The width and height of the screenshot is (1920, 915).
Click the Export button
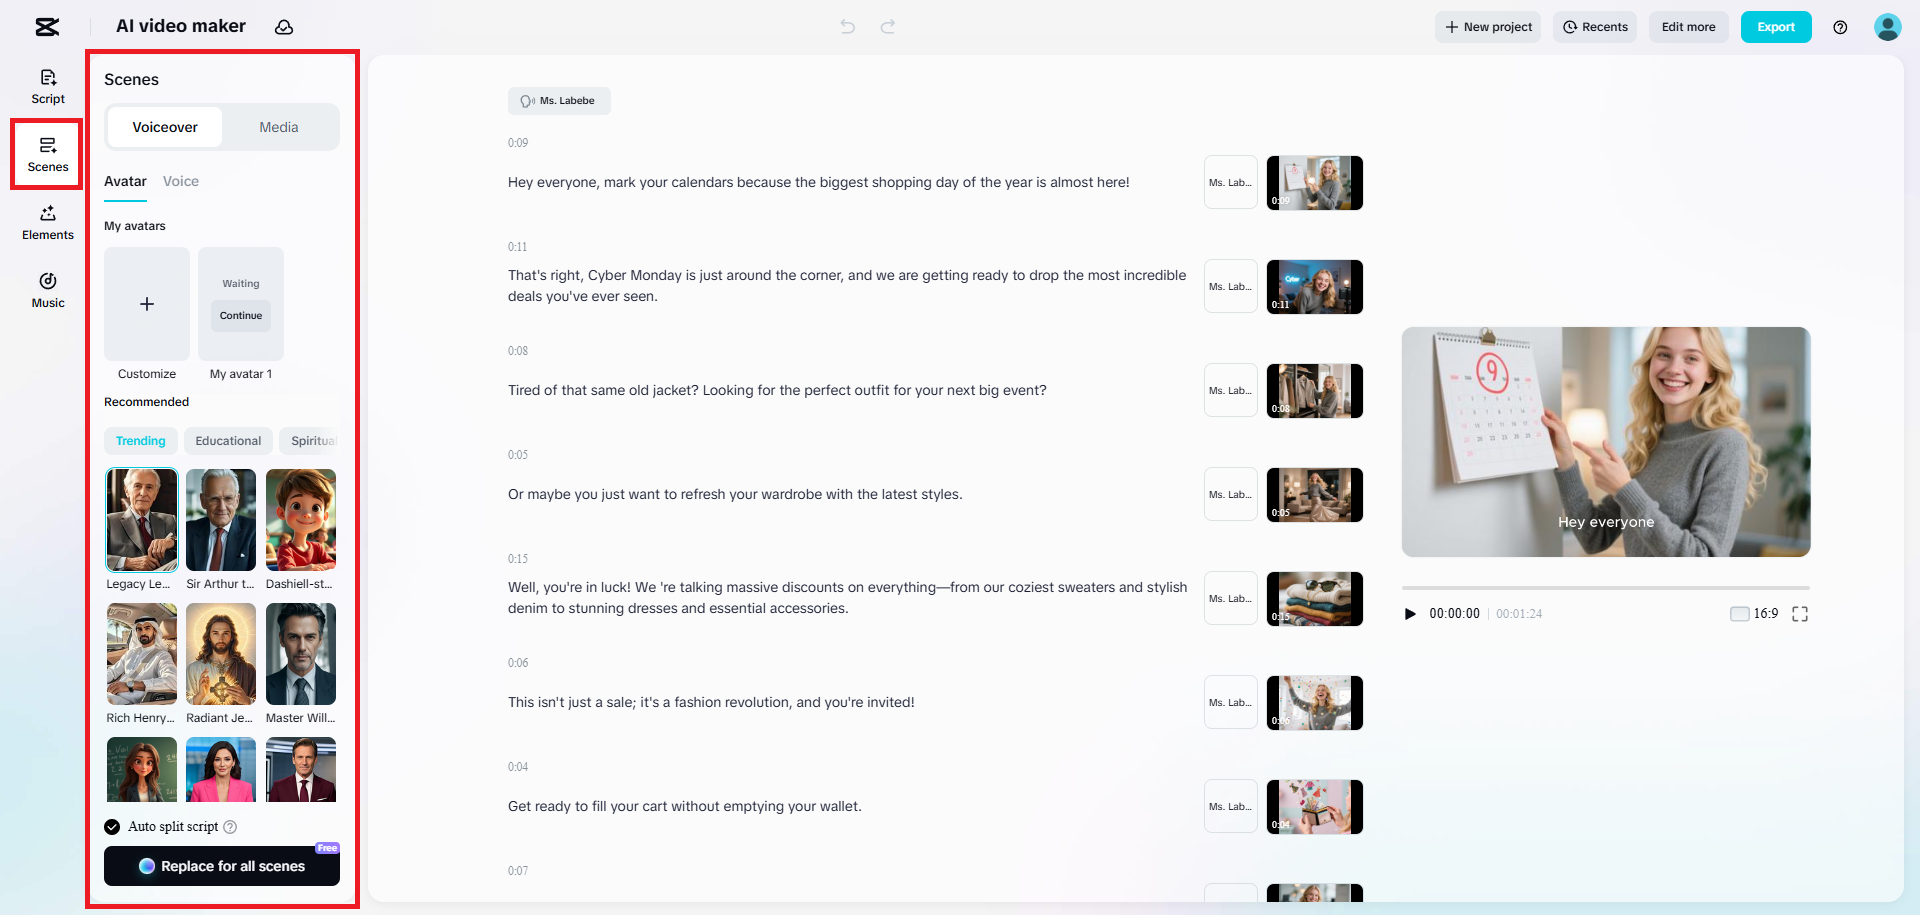[x=1776, y=27]
